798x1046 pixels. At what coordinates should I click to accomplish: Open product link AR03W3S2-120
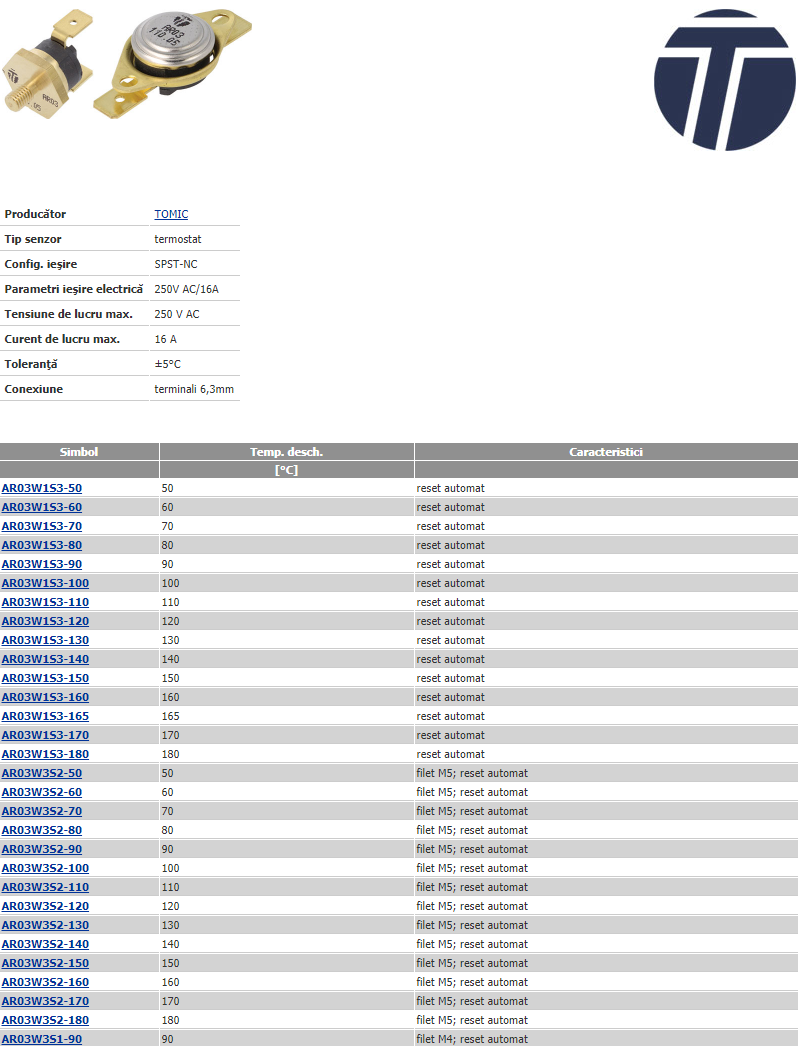pos(45,906)
